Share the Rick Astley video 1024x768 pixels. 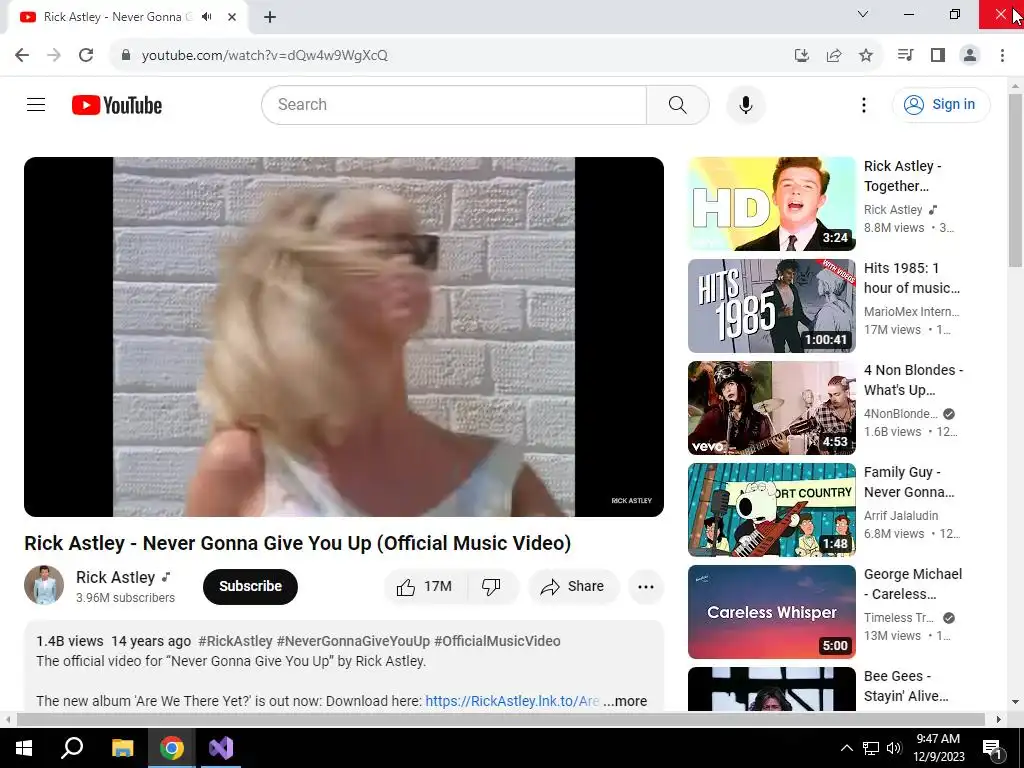click(572, 586)
